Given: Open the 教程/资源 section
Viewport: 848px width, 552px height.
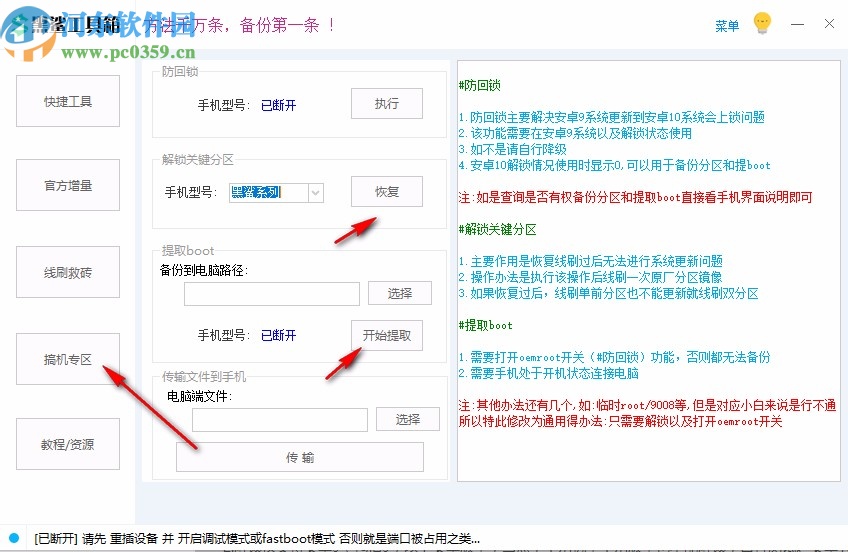Looking at the screenshot, I should 68,444.
